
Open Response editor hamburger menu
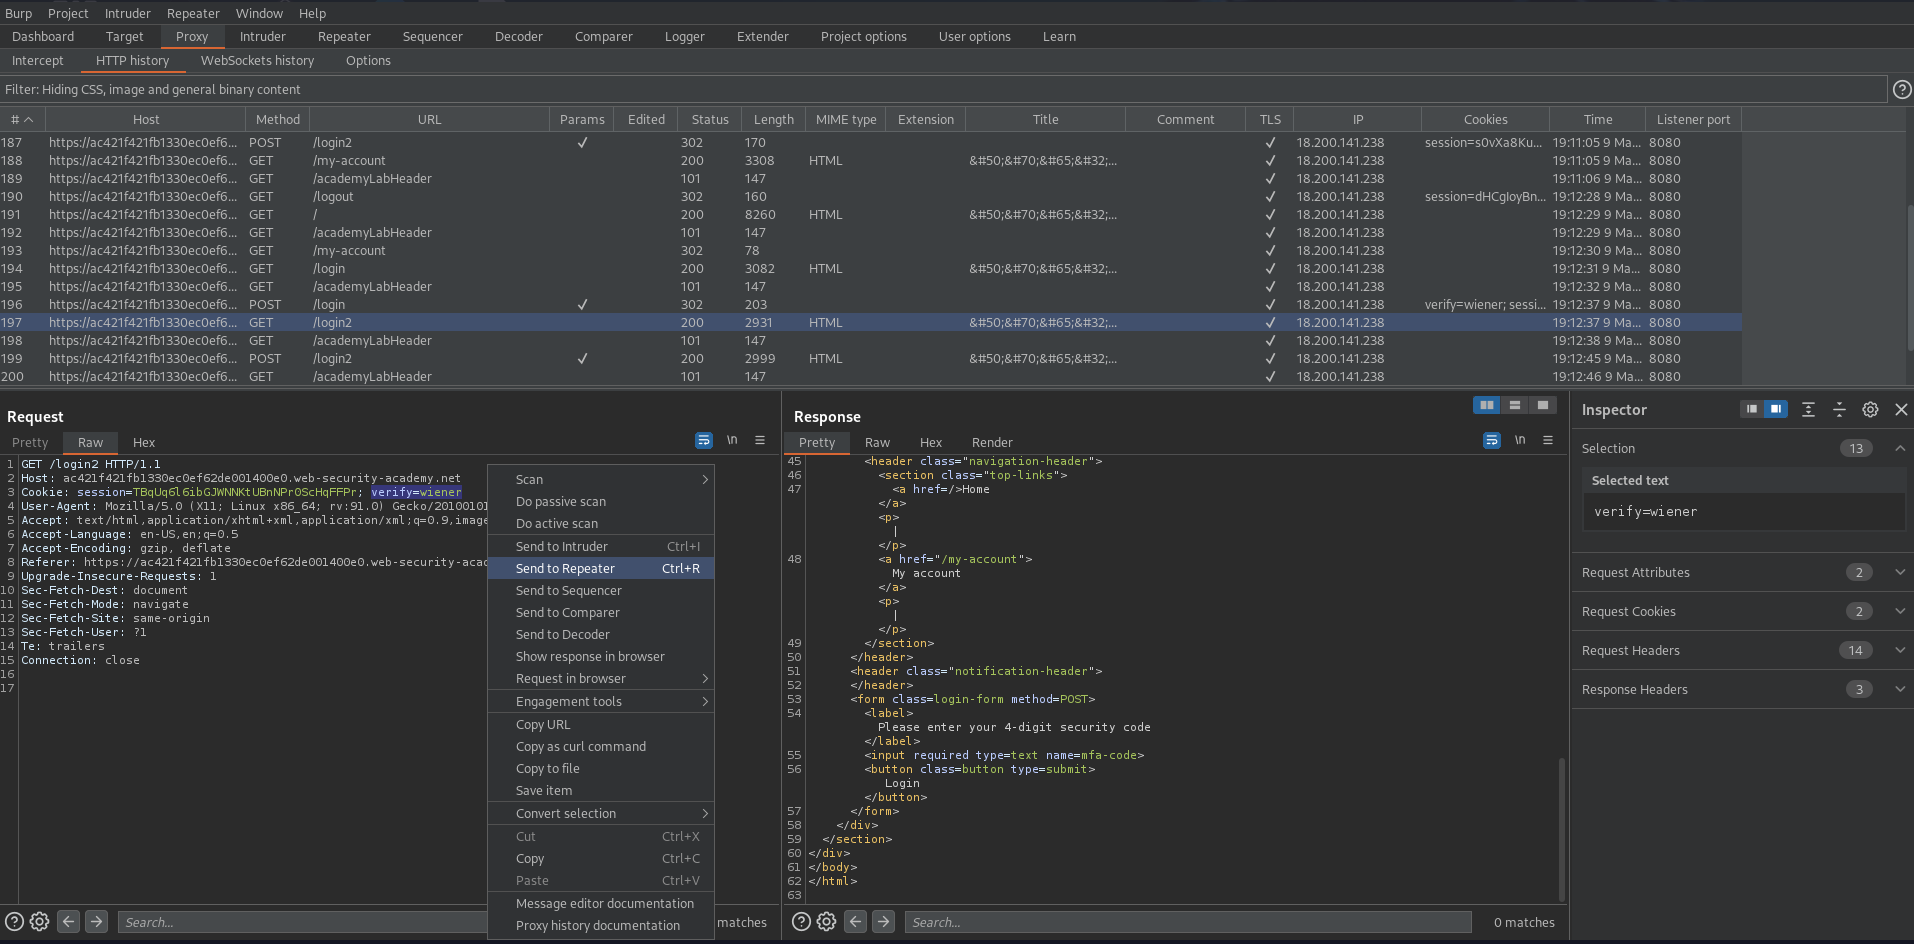pos(1548,440)
